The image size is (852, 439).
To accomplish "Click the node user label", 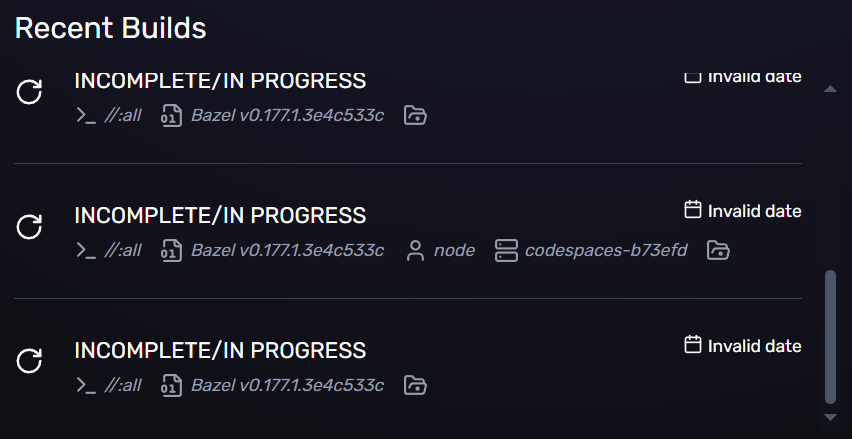I will pos(454,250).
